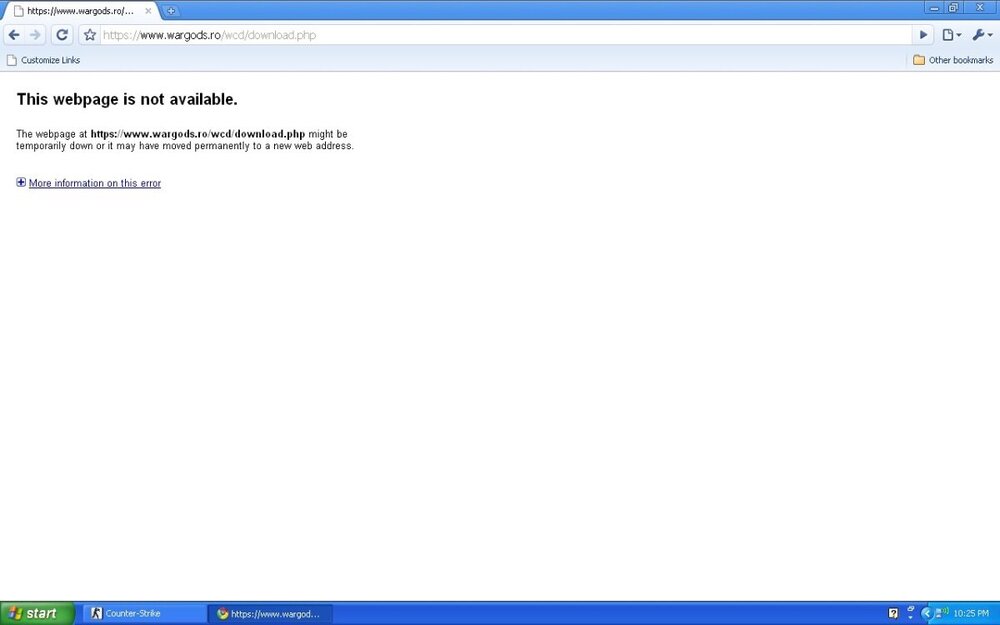
Task: Open the Windows Start menu
Action: (x=37, y=613)
